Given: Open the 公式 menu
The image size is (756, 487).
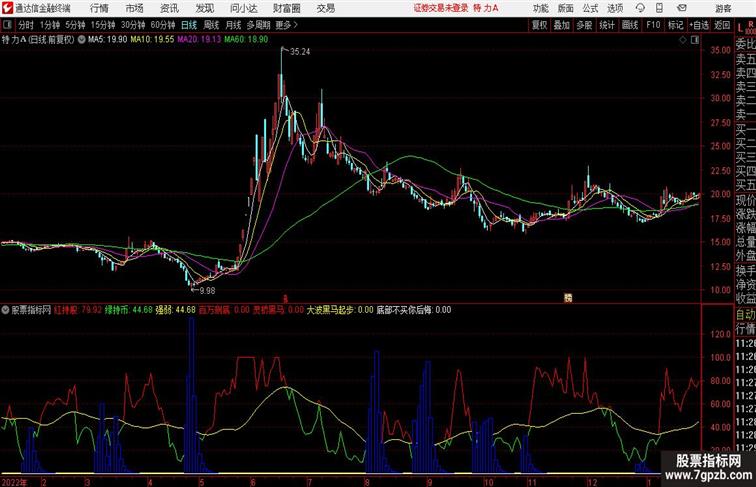Looking at the screenshot, I should (x=590, y=8).
